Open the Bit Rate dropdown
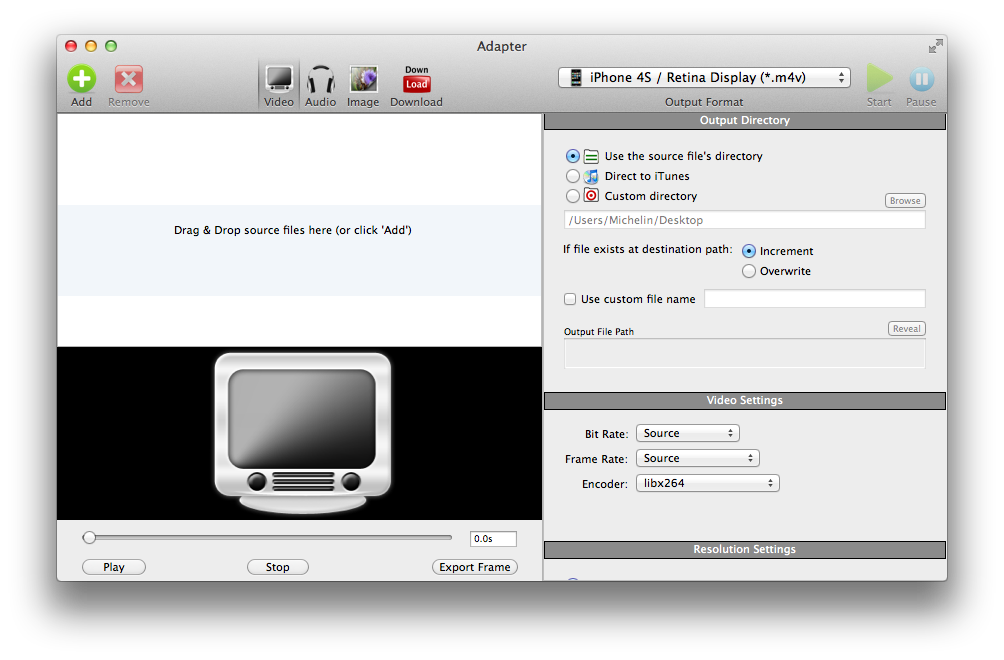This screenshot has height=660, width=1004. (x=688, y=433)
